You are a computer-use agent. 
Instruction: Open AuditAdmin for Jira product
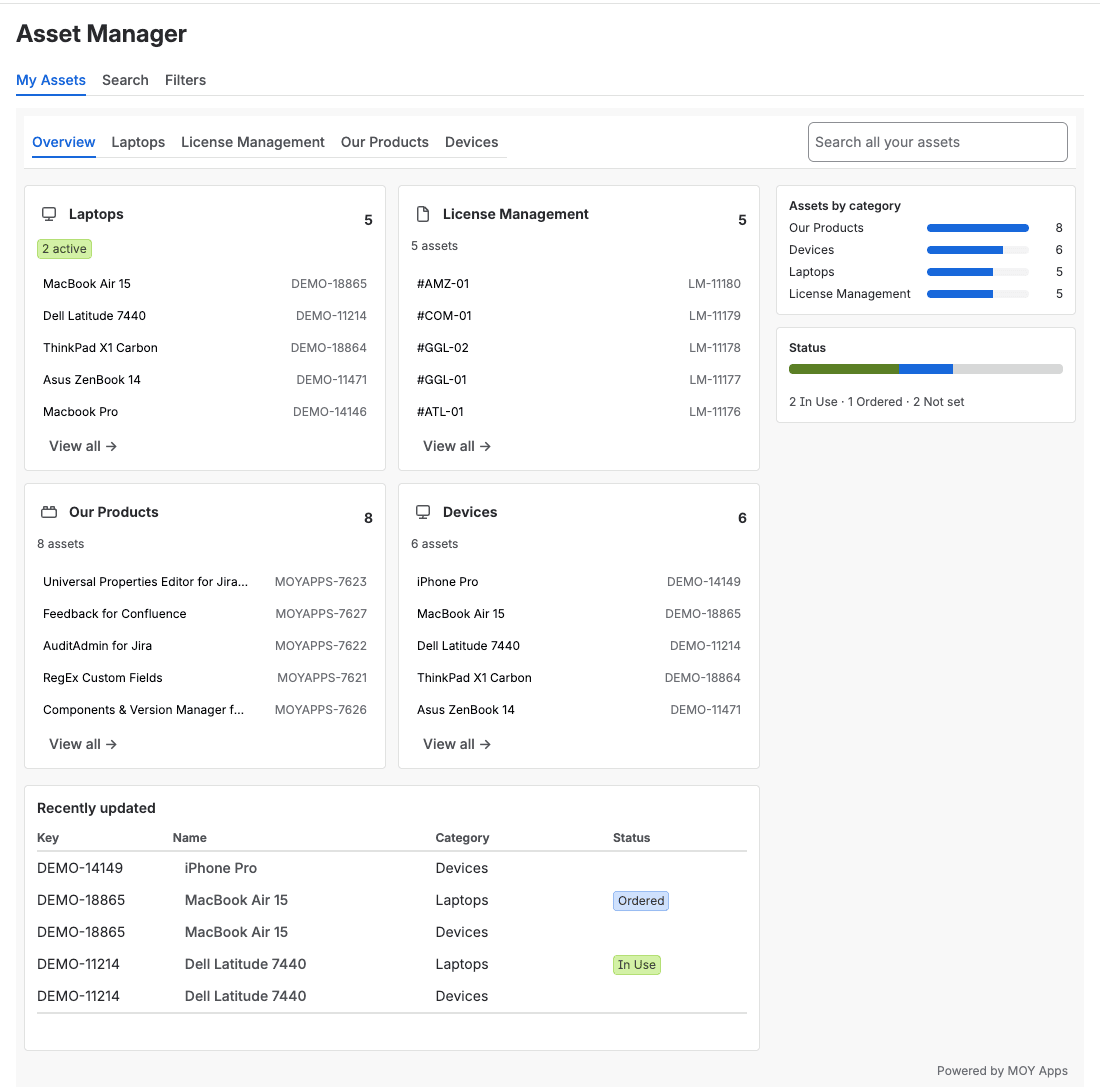pyautogui.click(x=205, y=646)
